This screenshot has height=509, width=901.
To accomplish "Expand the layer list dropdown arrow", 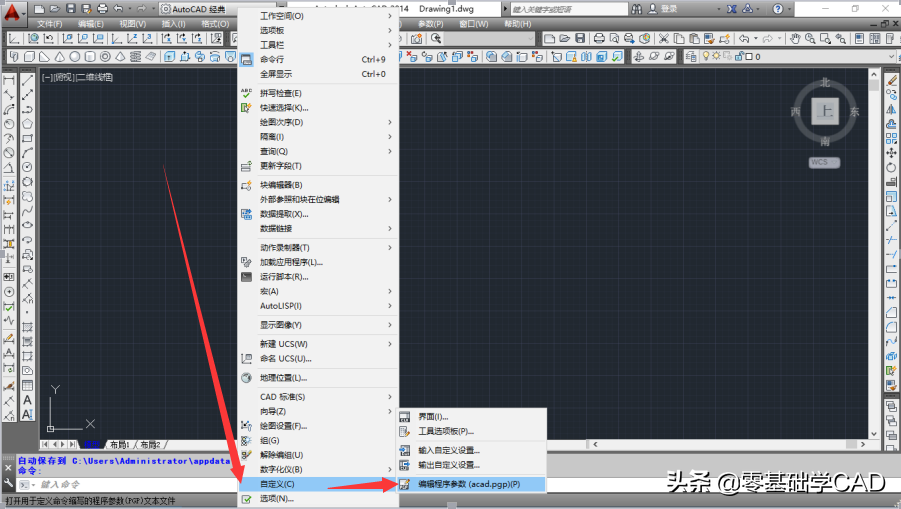I will click(891, 56).
